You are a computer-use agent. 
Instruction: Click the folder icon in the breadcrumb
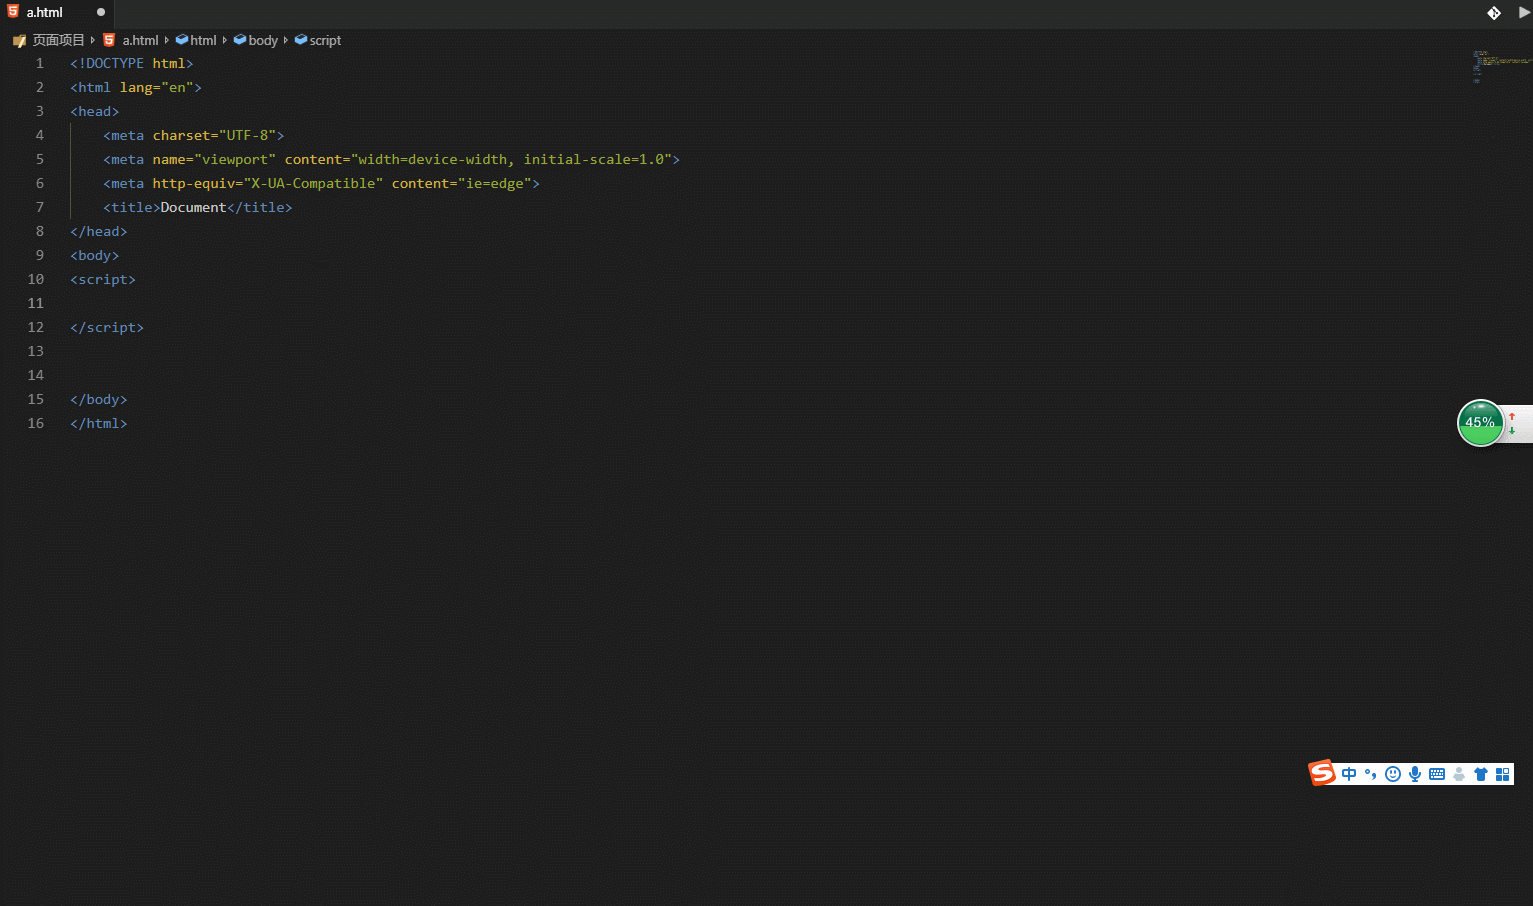pyautogui.click(x=19, y=41)
